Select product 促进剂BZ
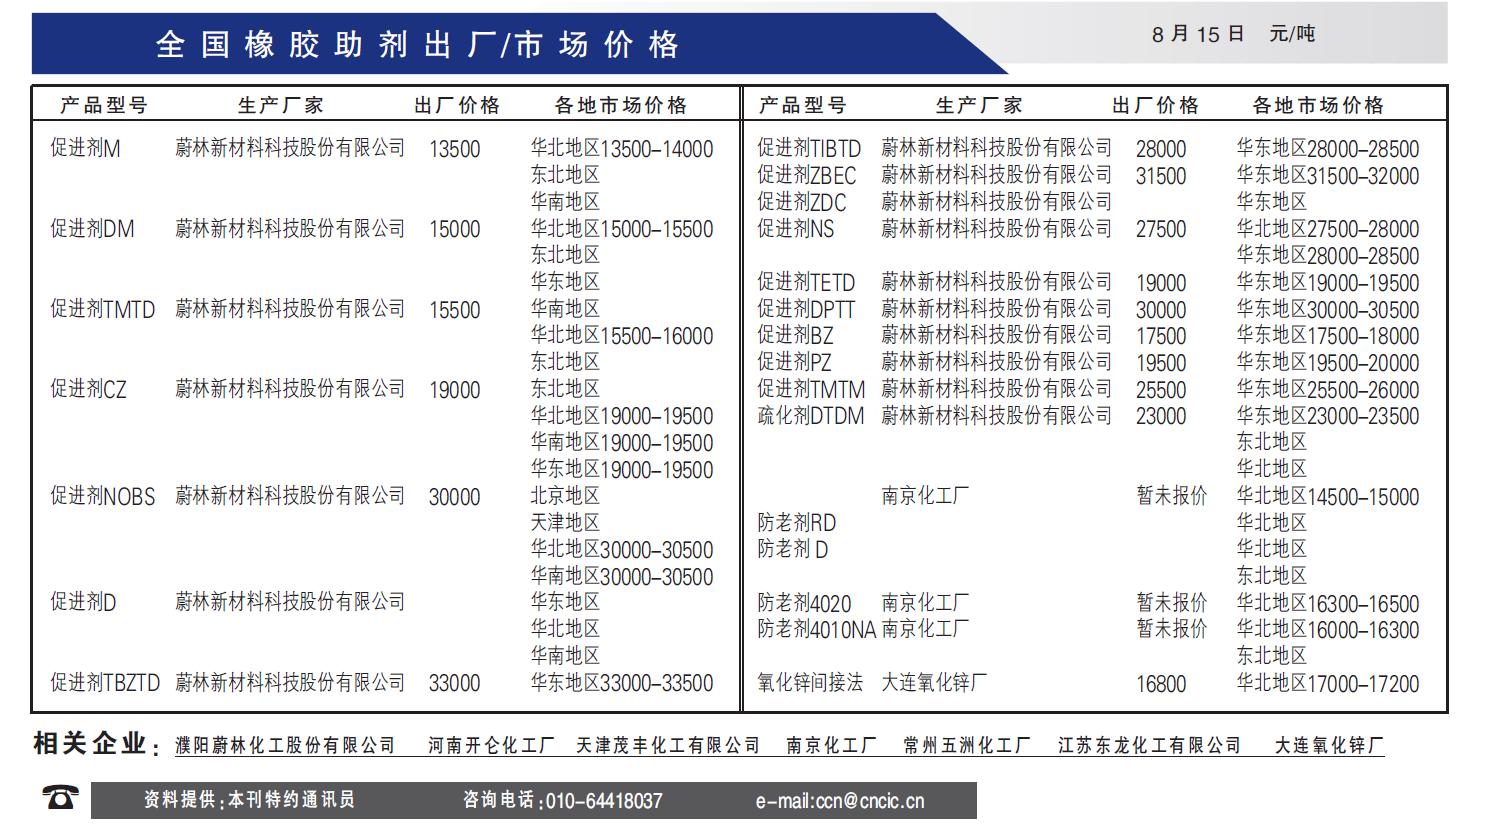The height and width of the screenshot is (825, 1499). (795, 336)
